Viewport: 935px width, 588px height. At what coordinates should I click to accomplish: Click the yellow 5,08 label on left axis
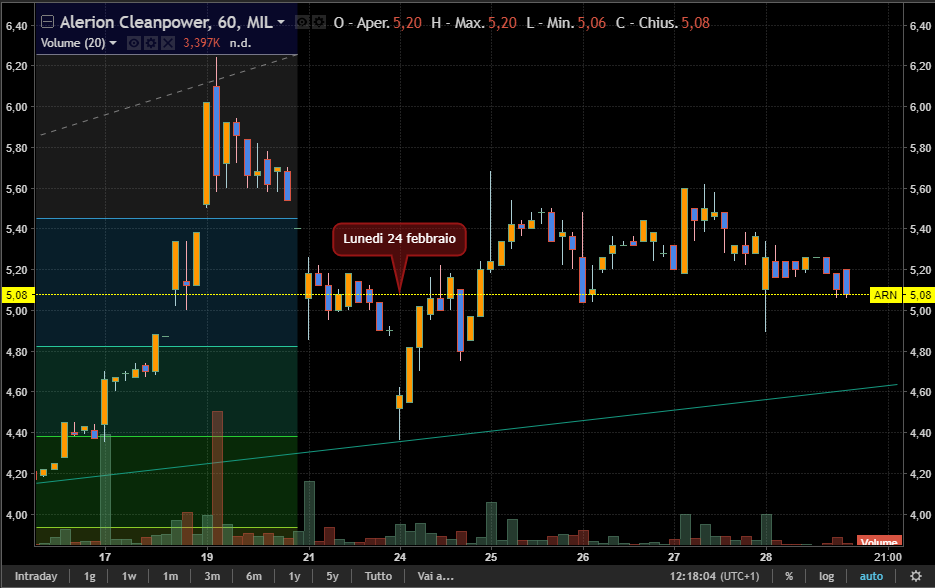click(x=17, y=295)
